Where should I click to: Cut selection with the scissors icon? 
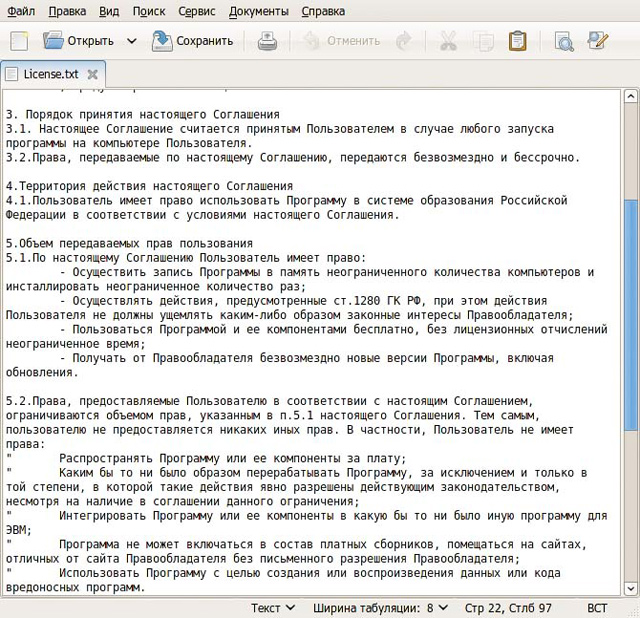point(448,41)
